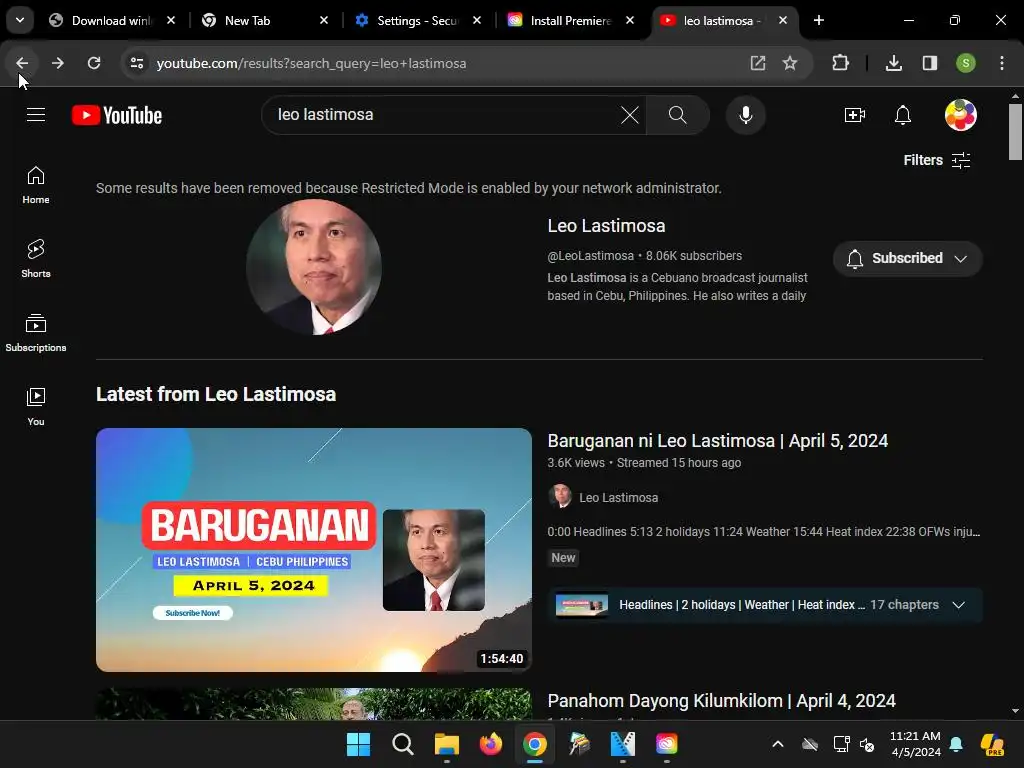Select the leo lastimosa YouTube tab
Viewport: 1024px width, 768px height.
pyautogui.click(x=724, y=20)
